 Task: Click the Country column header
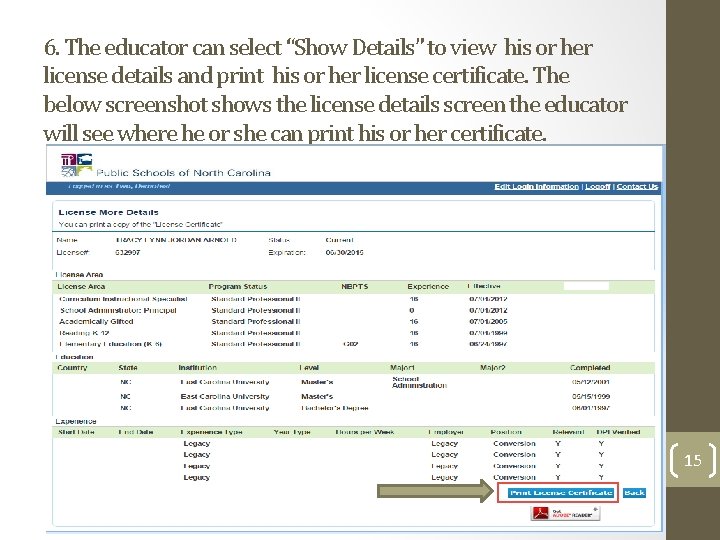tap(72, 368)
